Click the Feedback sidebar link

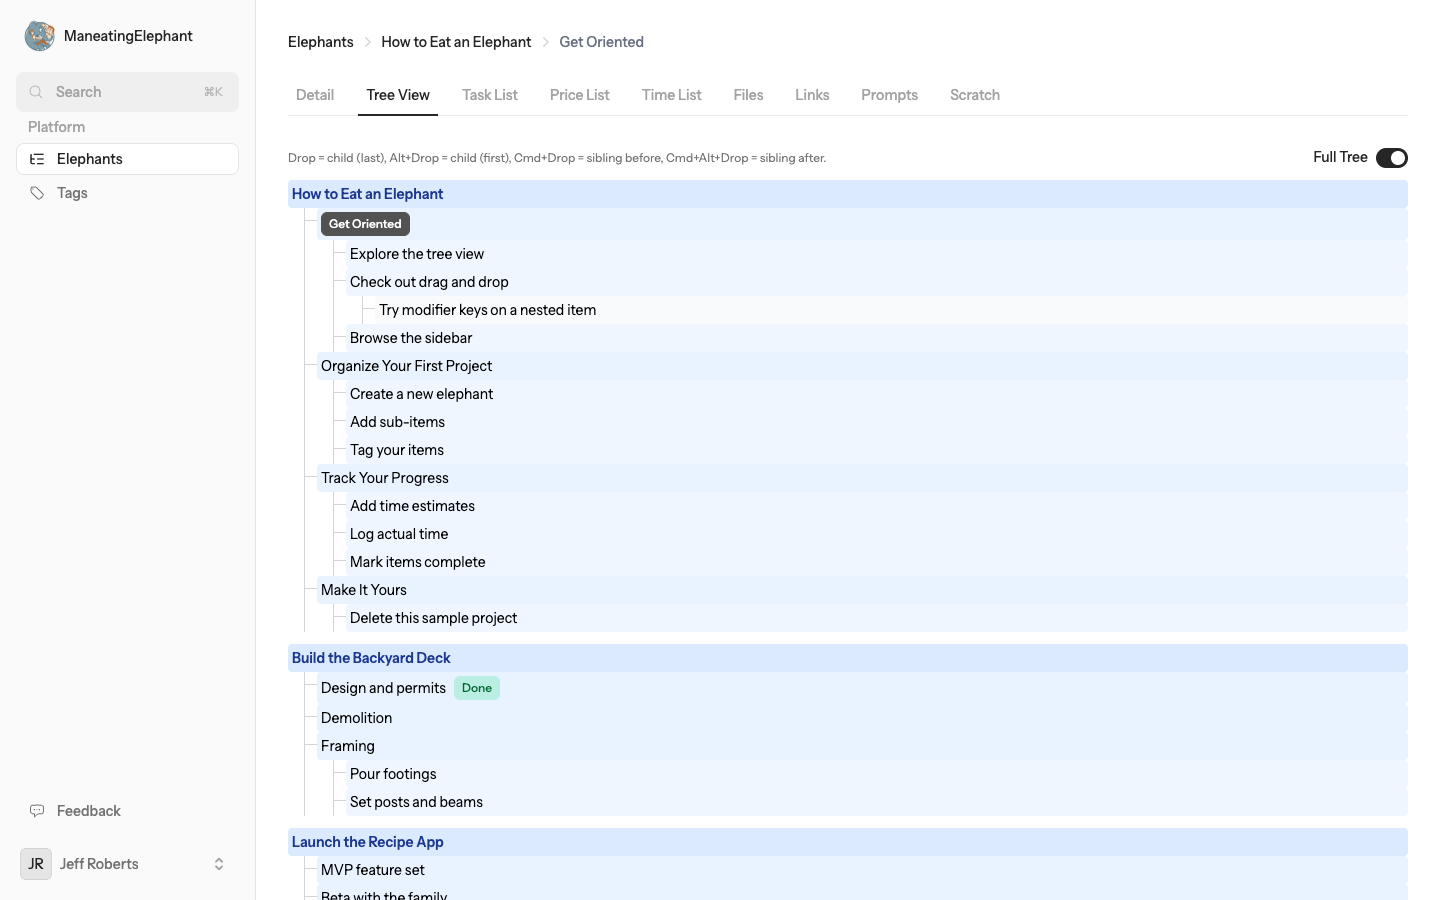click(x=127, y=811)
